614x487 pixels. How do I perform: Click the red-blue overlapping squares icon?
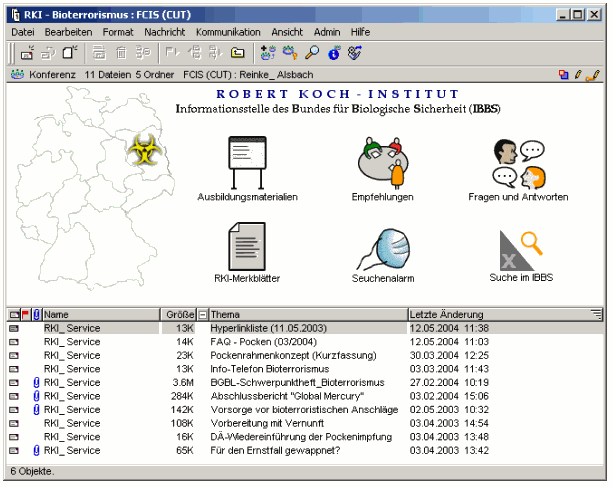563,74
